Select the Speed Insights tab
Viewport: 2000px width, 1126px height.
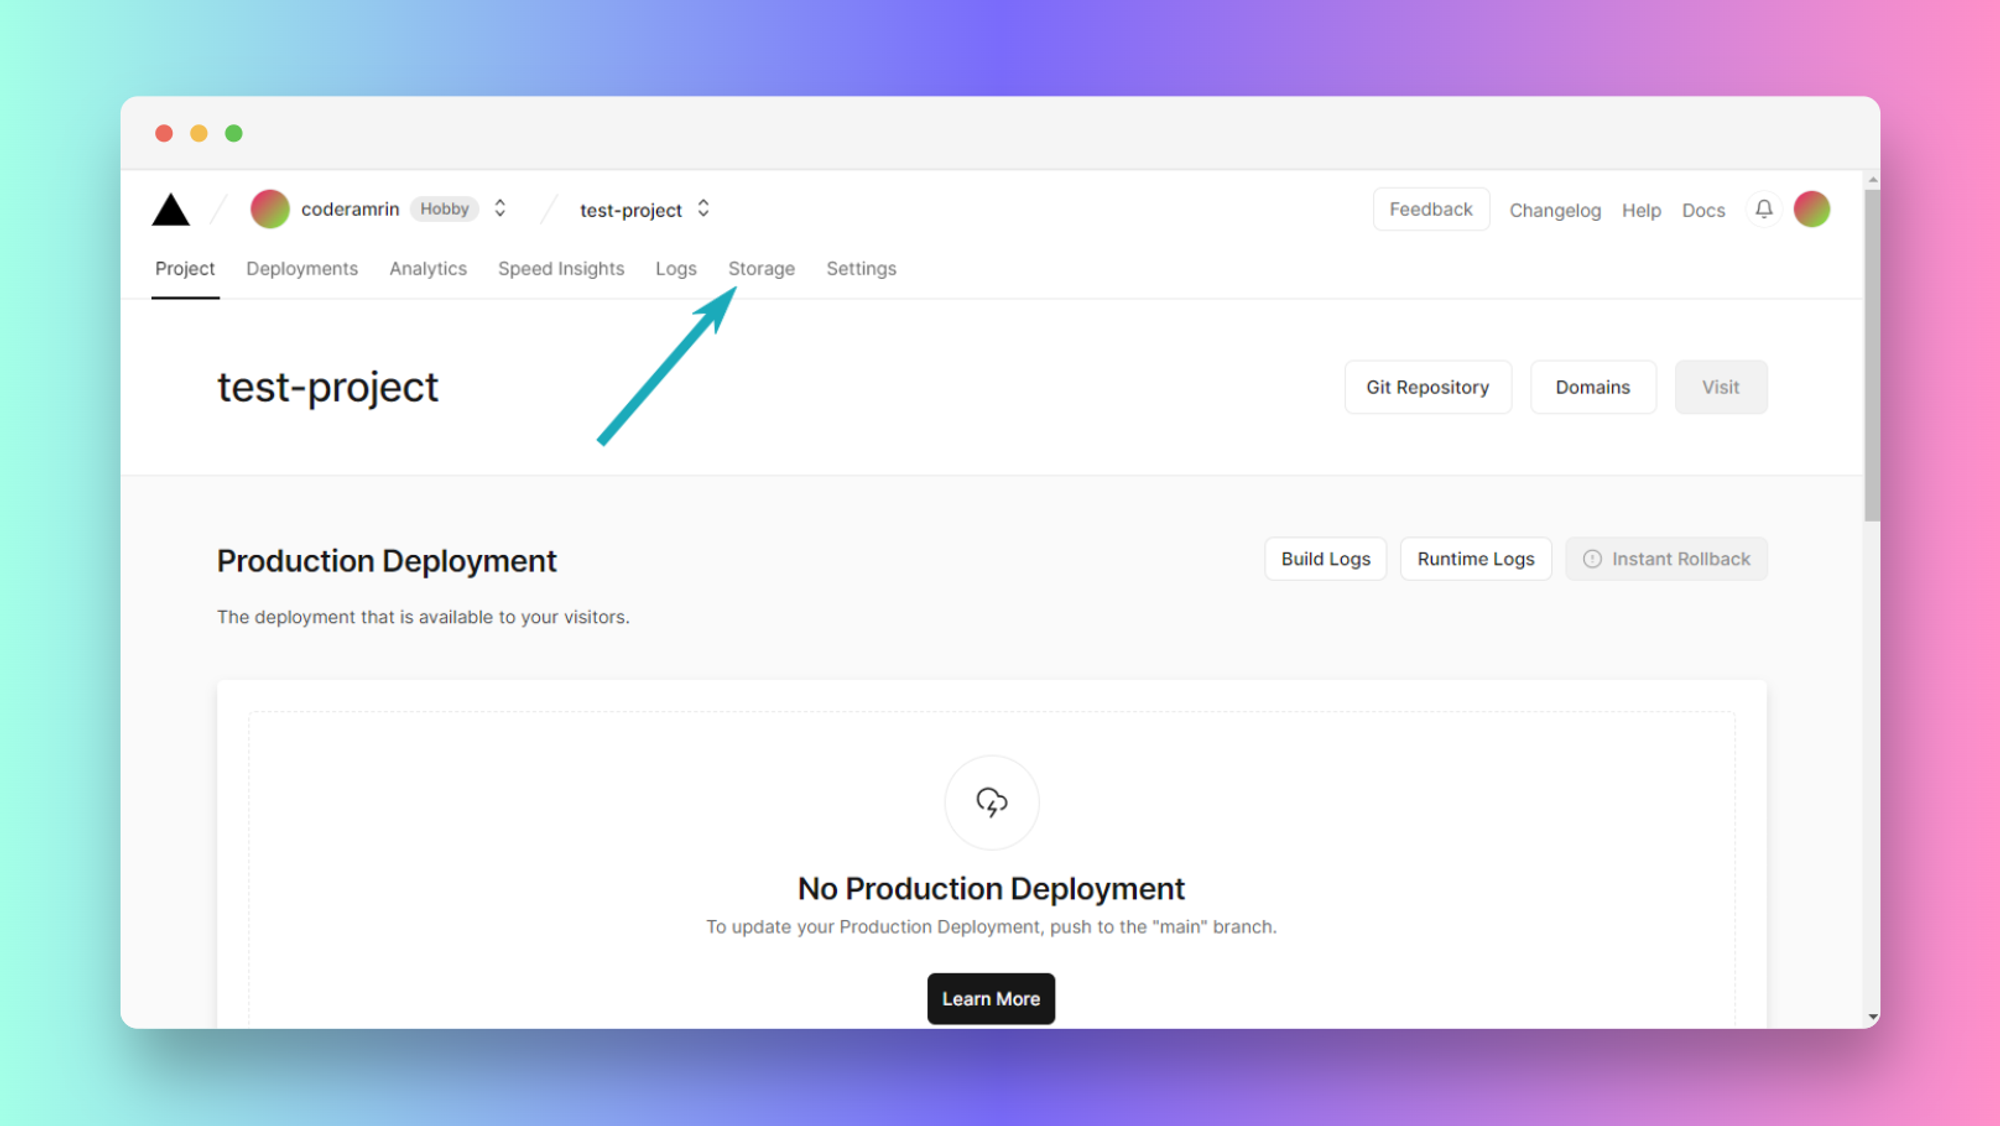[560, 268]
